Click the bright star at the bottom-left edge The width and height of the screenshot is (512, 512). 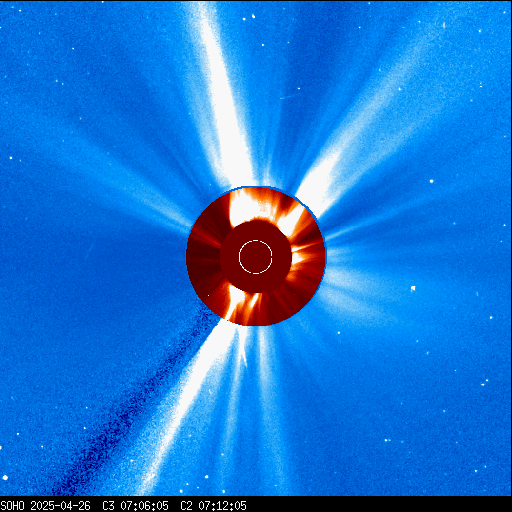point(5,477)
